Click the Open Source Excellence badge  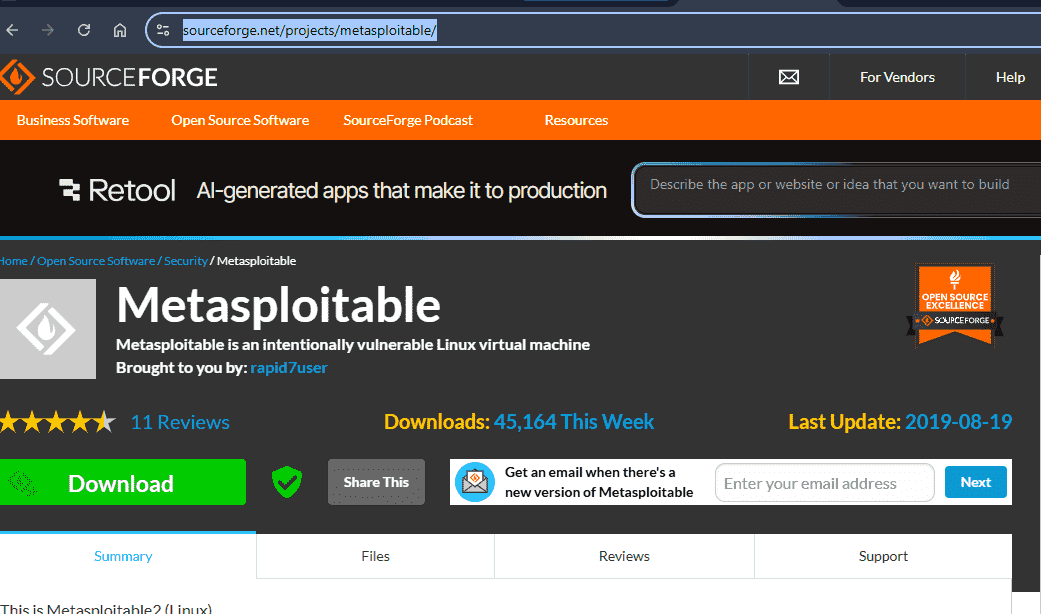click(955, 305)
